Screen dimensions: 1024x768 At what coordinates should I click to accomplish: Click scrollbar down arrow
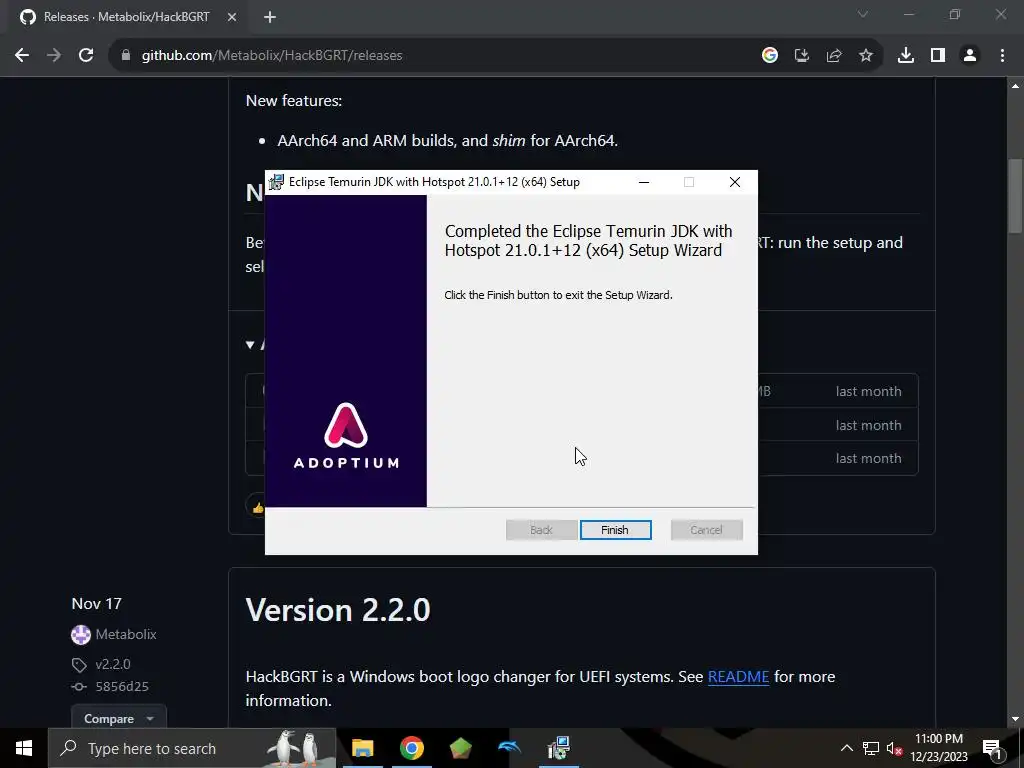click(x=1014, y=720)
